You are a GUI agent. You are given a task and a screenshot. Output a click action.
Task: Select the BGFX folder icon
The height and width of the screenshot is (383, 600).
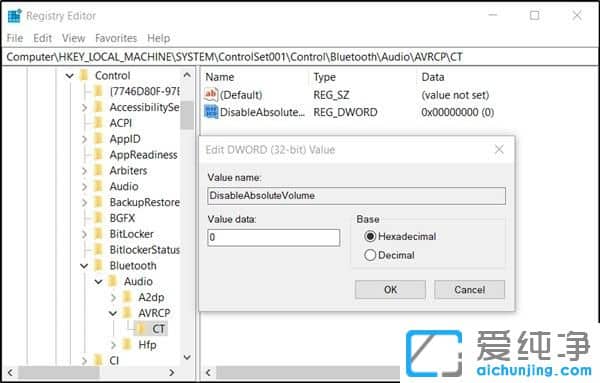pos(99,218)
